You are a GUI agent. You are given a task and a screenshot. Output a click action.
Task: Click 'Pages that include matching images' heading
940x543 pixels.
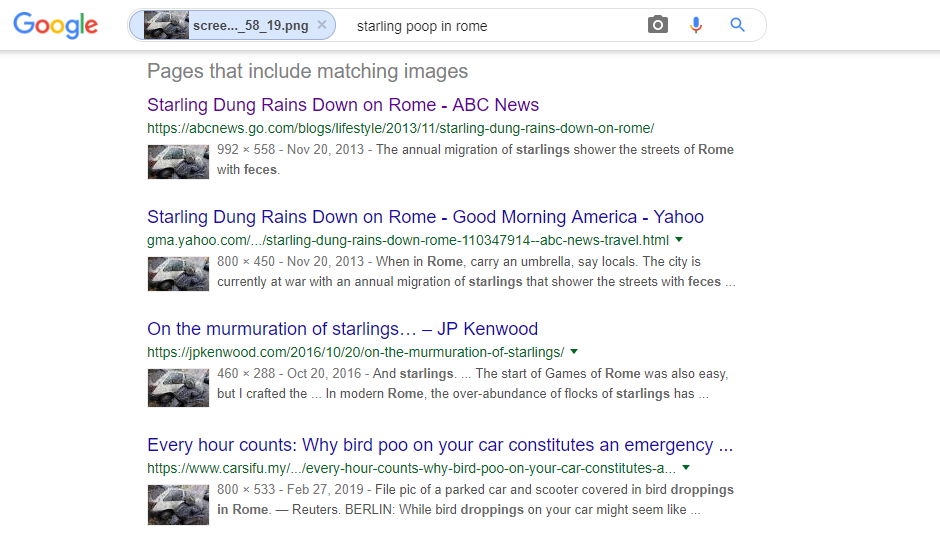308,71
